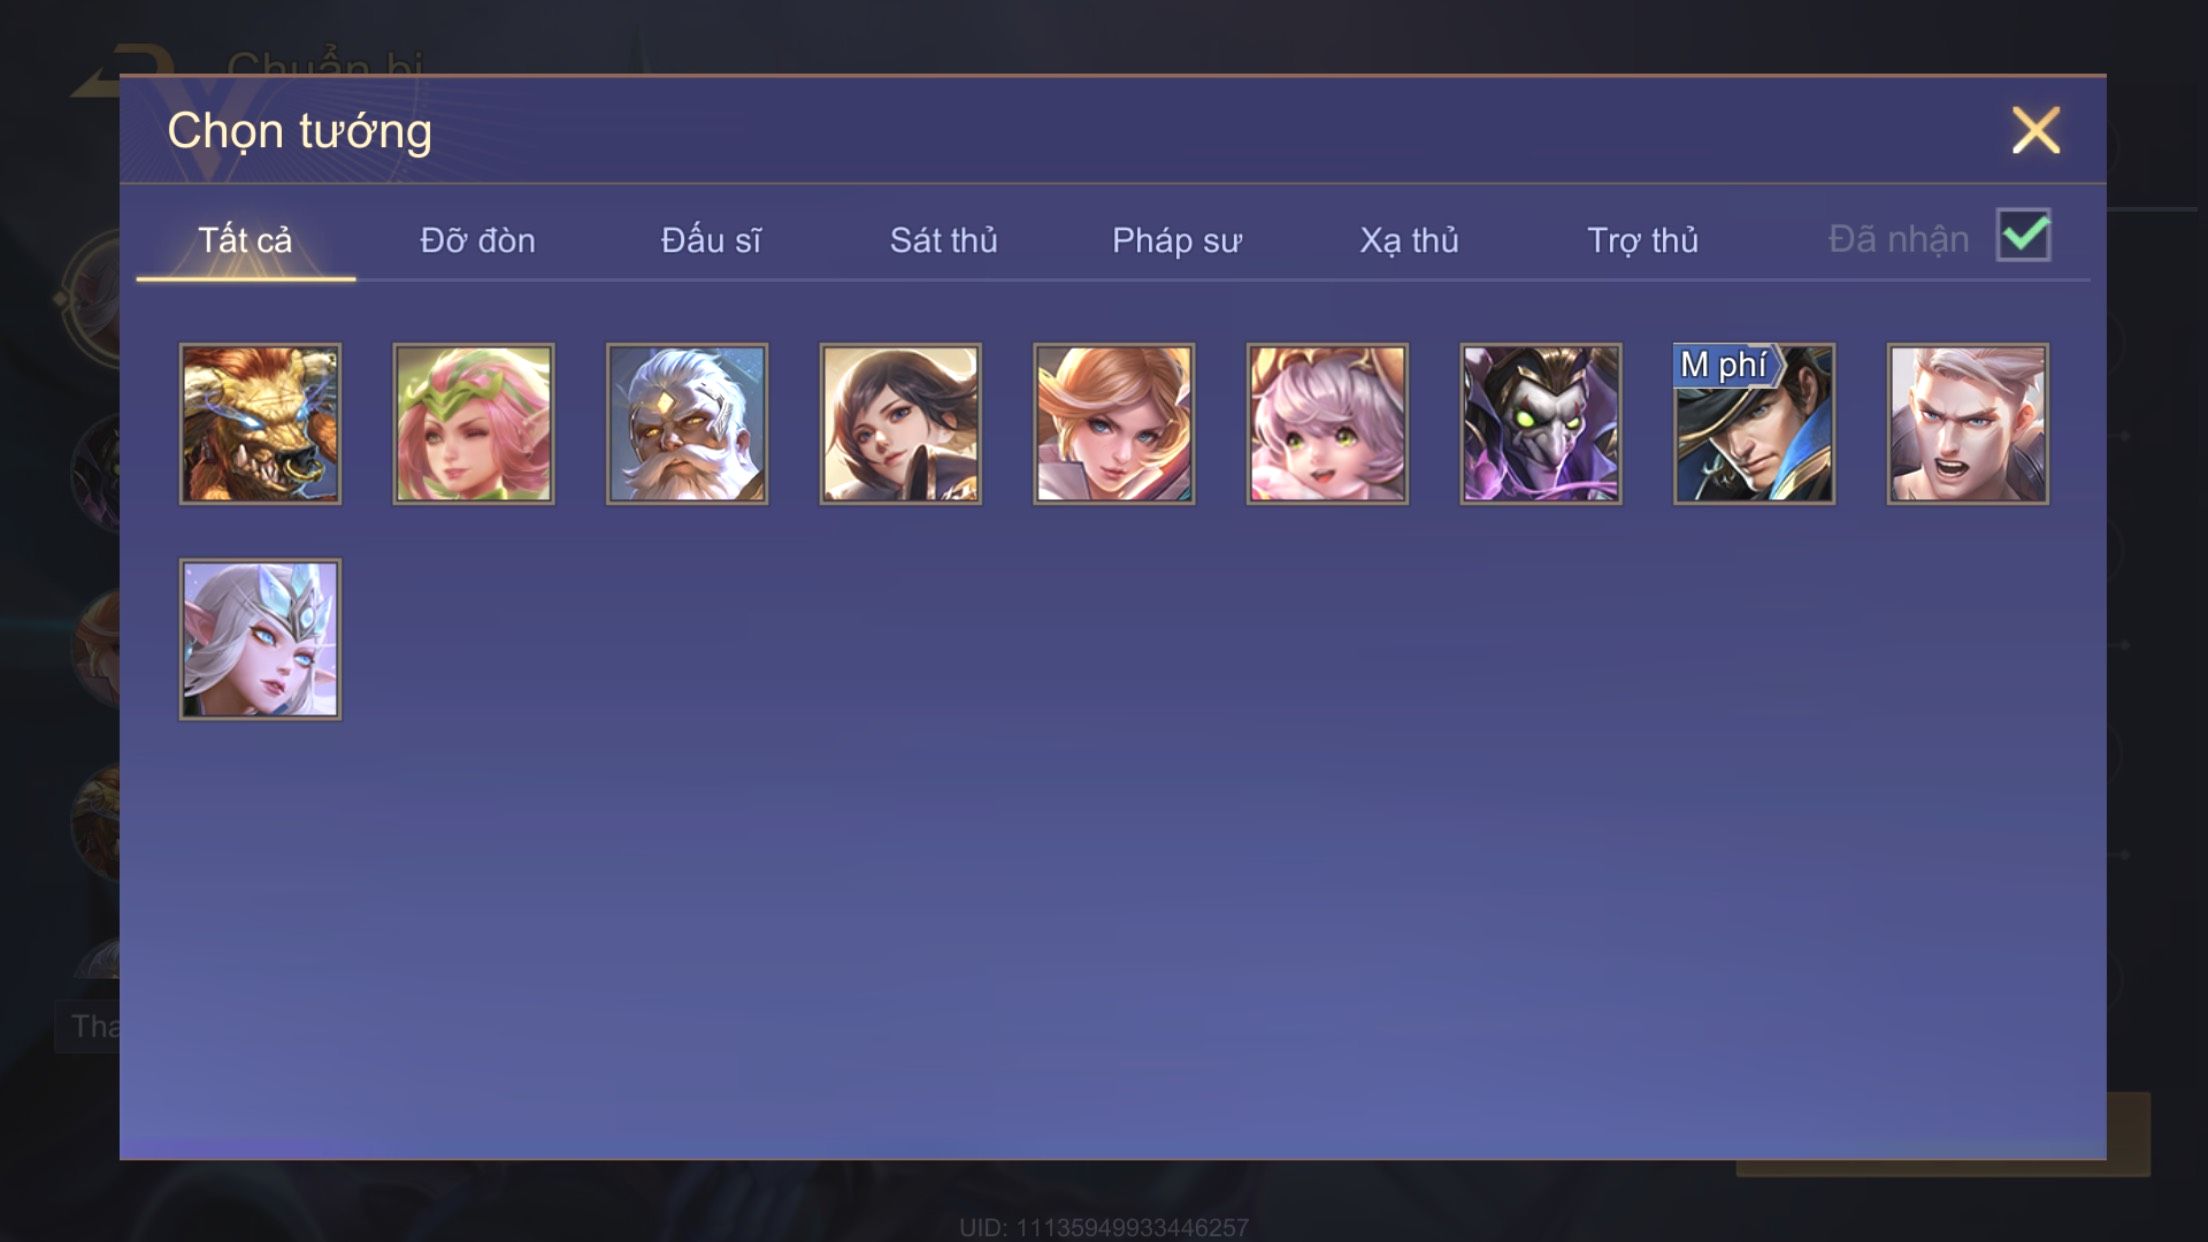
Task: Select the dark-haired girl hero portrait
Action: click(901, 424)
